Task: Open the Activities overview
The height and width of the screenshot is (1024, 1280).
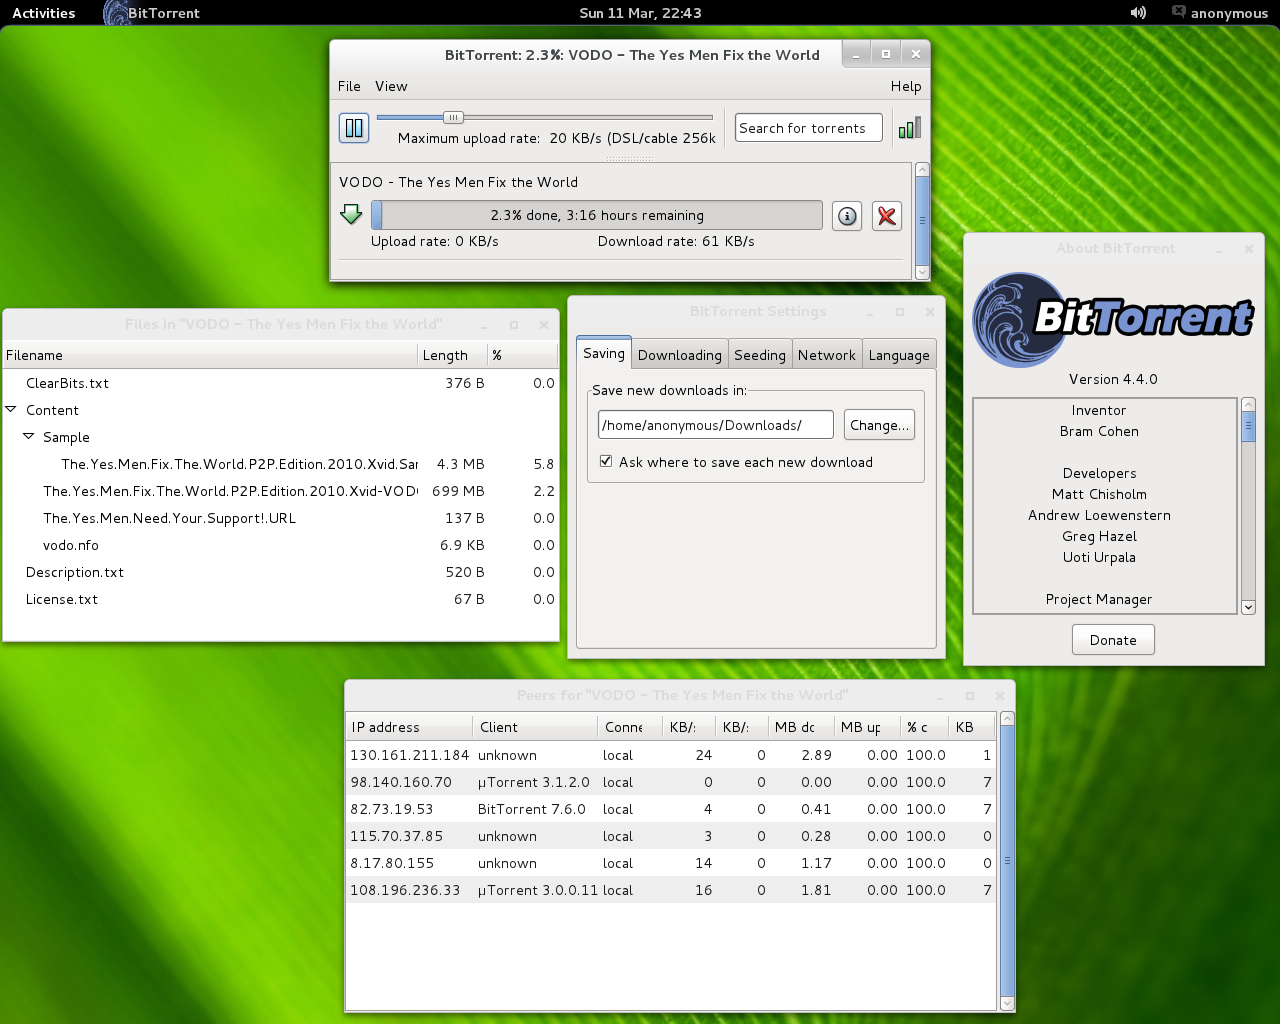Action: coord(44,13)
